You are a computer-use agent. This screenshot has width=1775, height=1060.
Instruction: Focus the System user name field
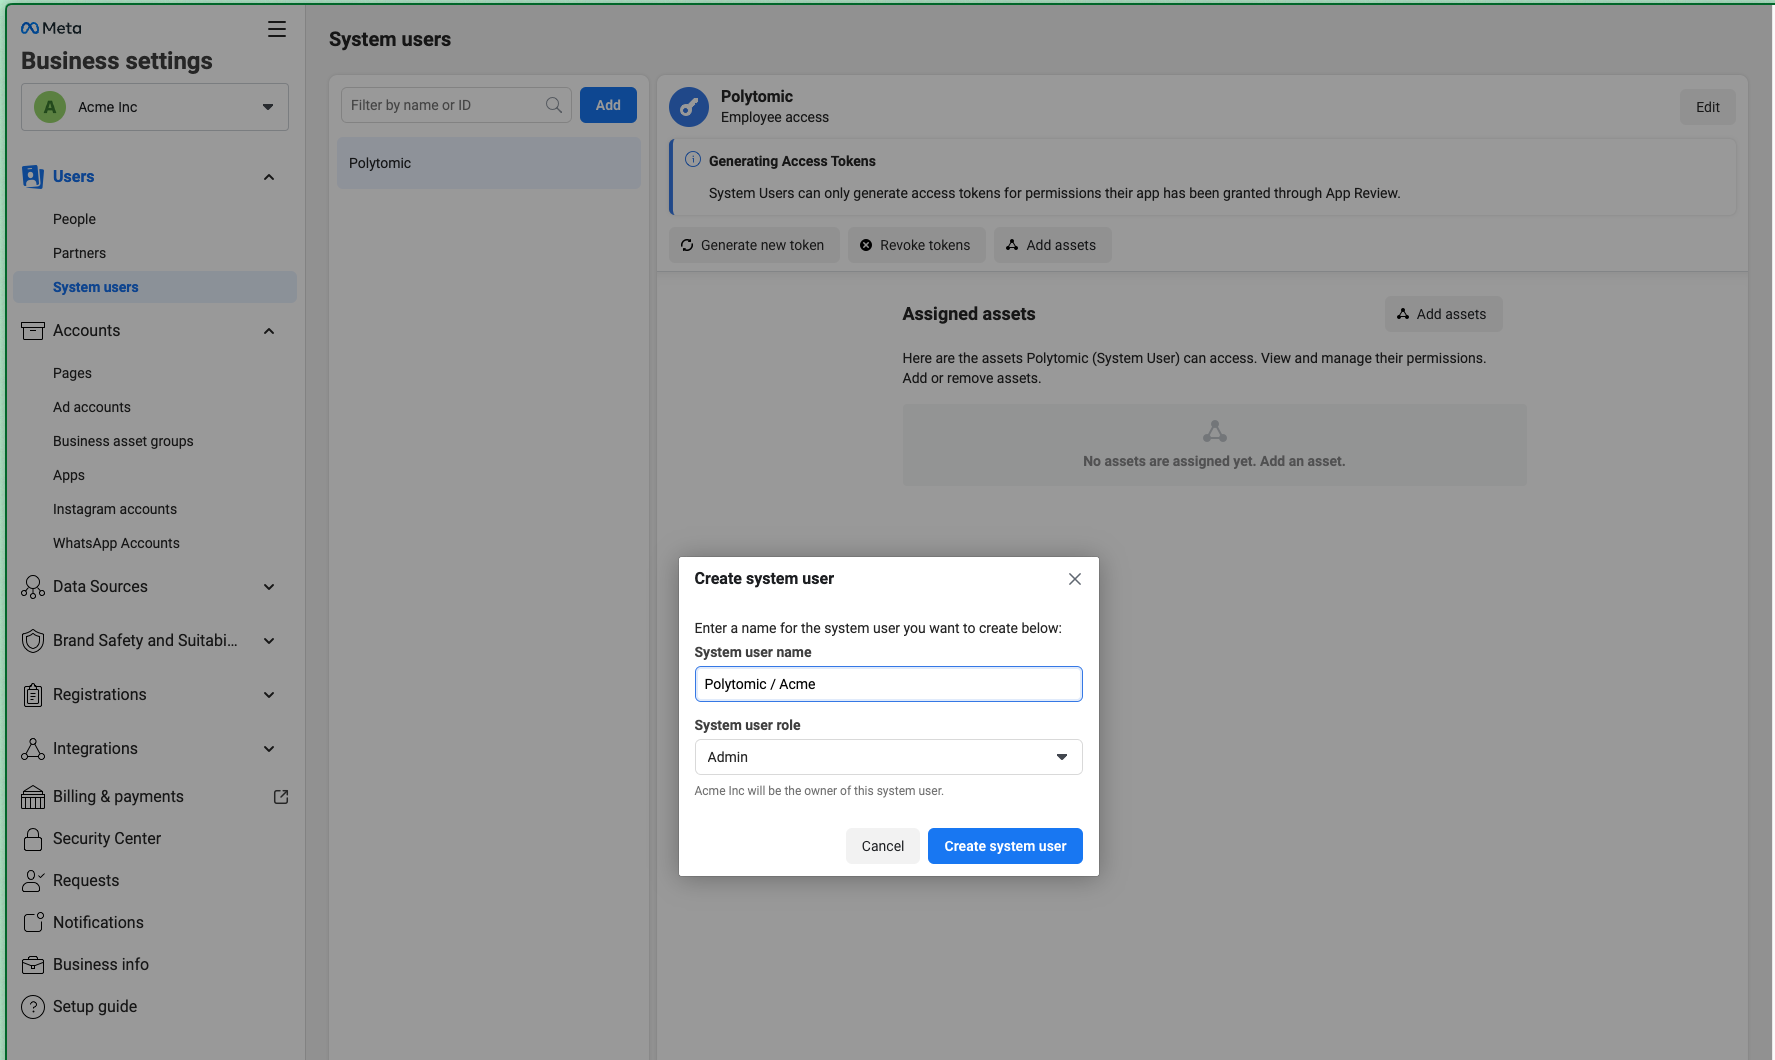tap(889, 684)
